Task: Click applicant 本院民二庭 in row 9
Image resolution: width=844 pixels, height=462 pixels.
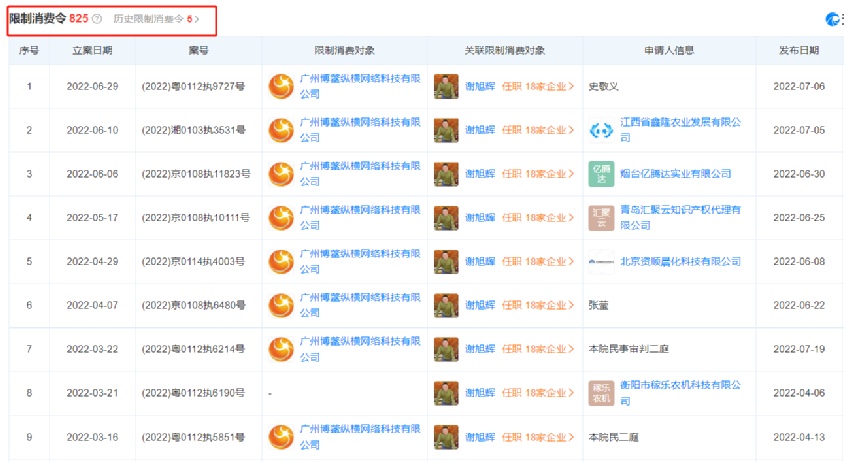Action: [x=613, y=437]
